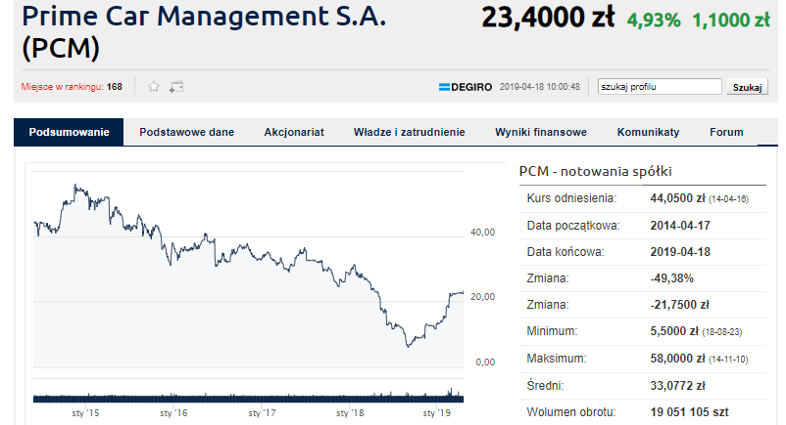This screenshot has height=425, width=786.
Task: Focus the 'szukaj profilu' search field
Action: [659, 87]
